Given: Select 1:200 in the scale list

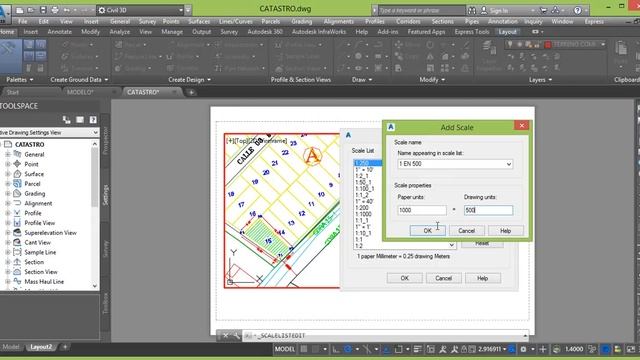Looking at the screenshot, I should 362,208.
